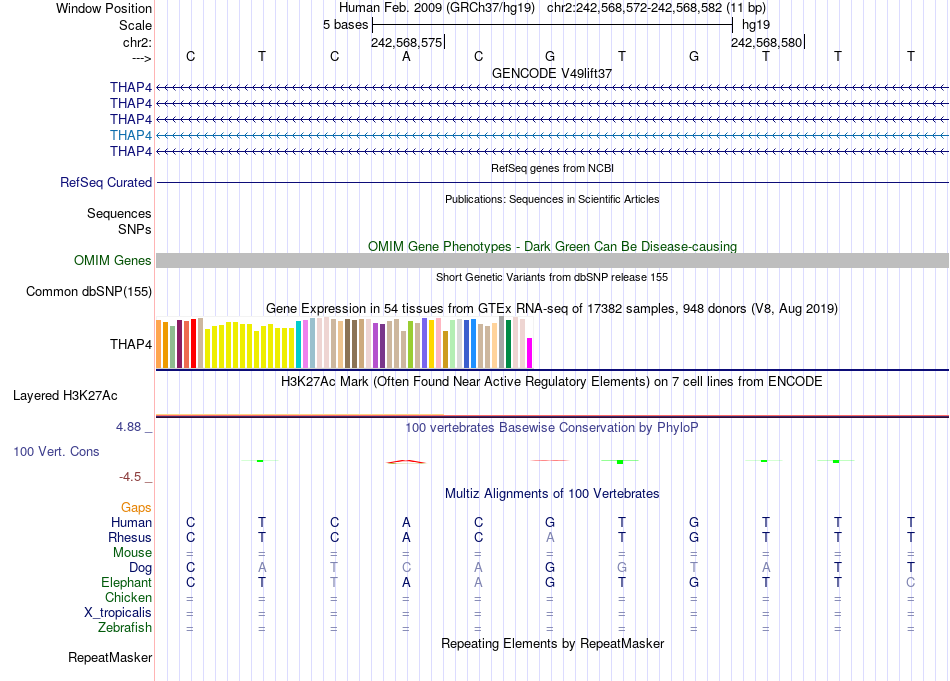Open the '100 Vert. Cons' track label
Image resolution: width=950 pixels, height=681 pixels.
click(x=56, y=451)
